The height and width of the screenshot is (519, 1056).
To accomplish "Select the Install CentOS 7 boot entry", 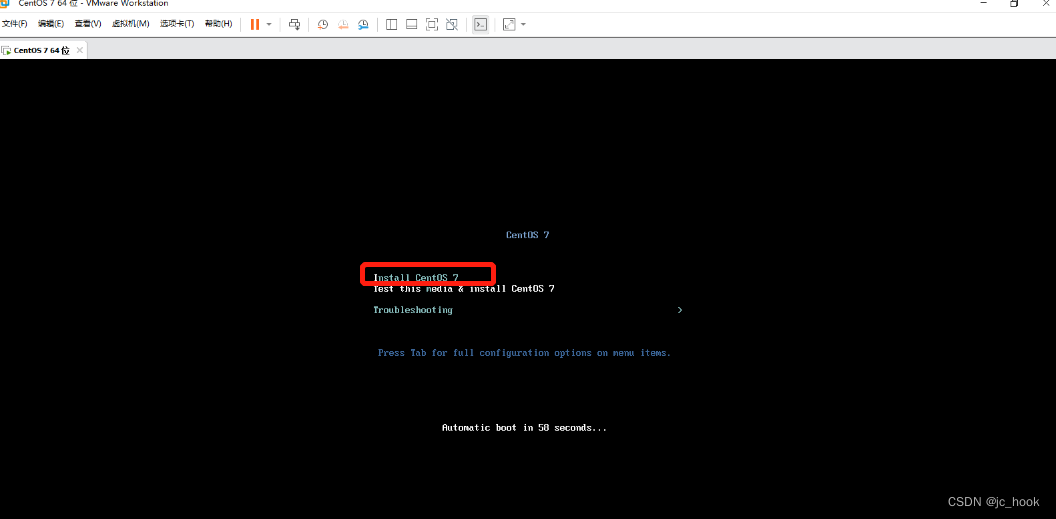I will tap(416, 277).
